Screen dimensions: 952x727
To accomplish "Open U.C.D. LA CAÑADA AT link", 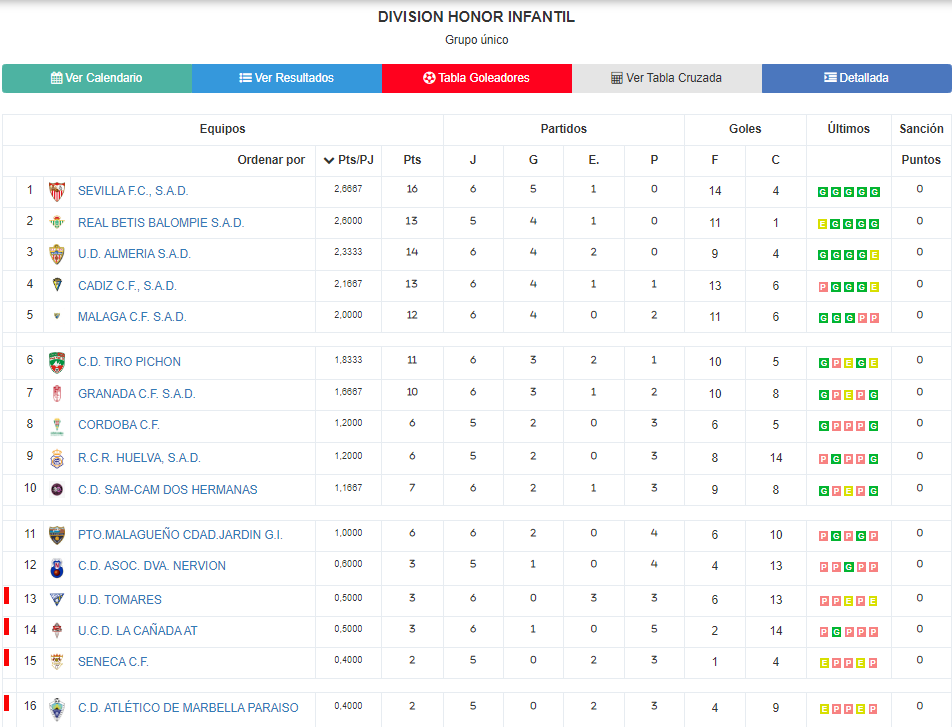I will point(138,631).
